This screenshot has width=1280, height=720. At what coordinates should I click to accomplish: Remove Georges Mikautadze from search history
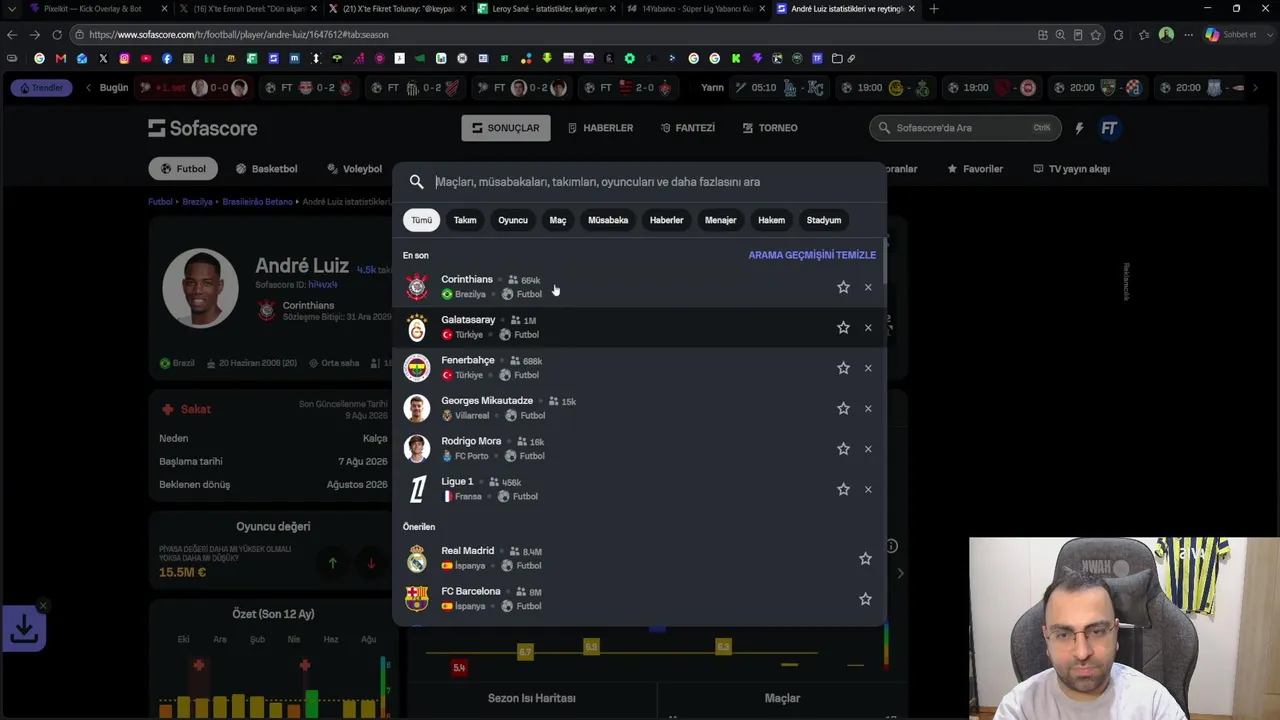coord(868,408)
